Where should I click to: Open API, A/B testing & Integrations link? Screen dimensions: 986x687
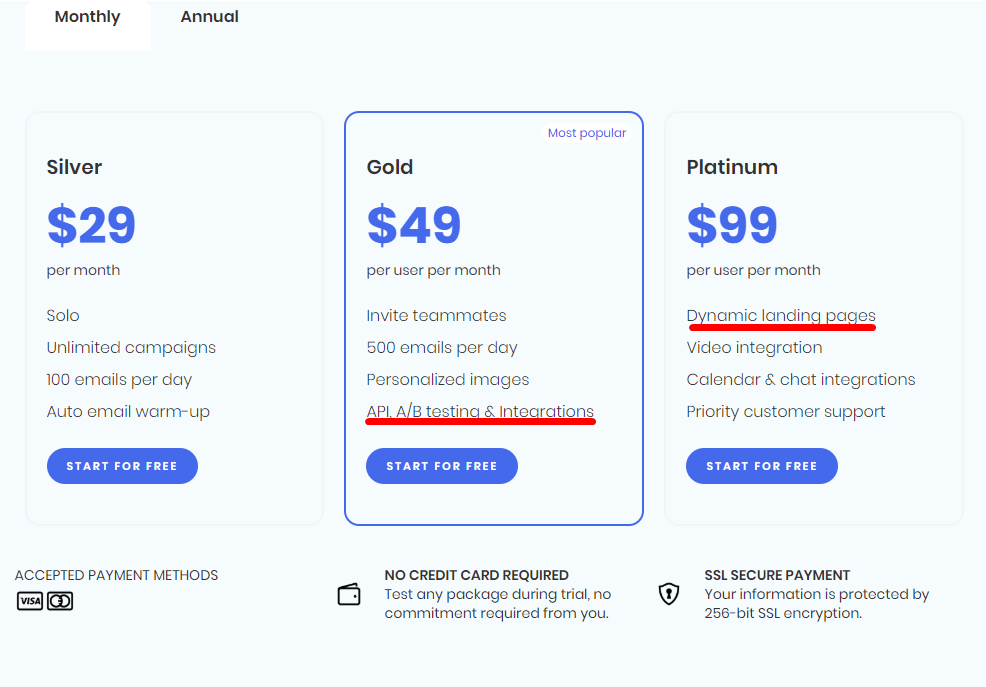point(480,411)
